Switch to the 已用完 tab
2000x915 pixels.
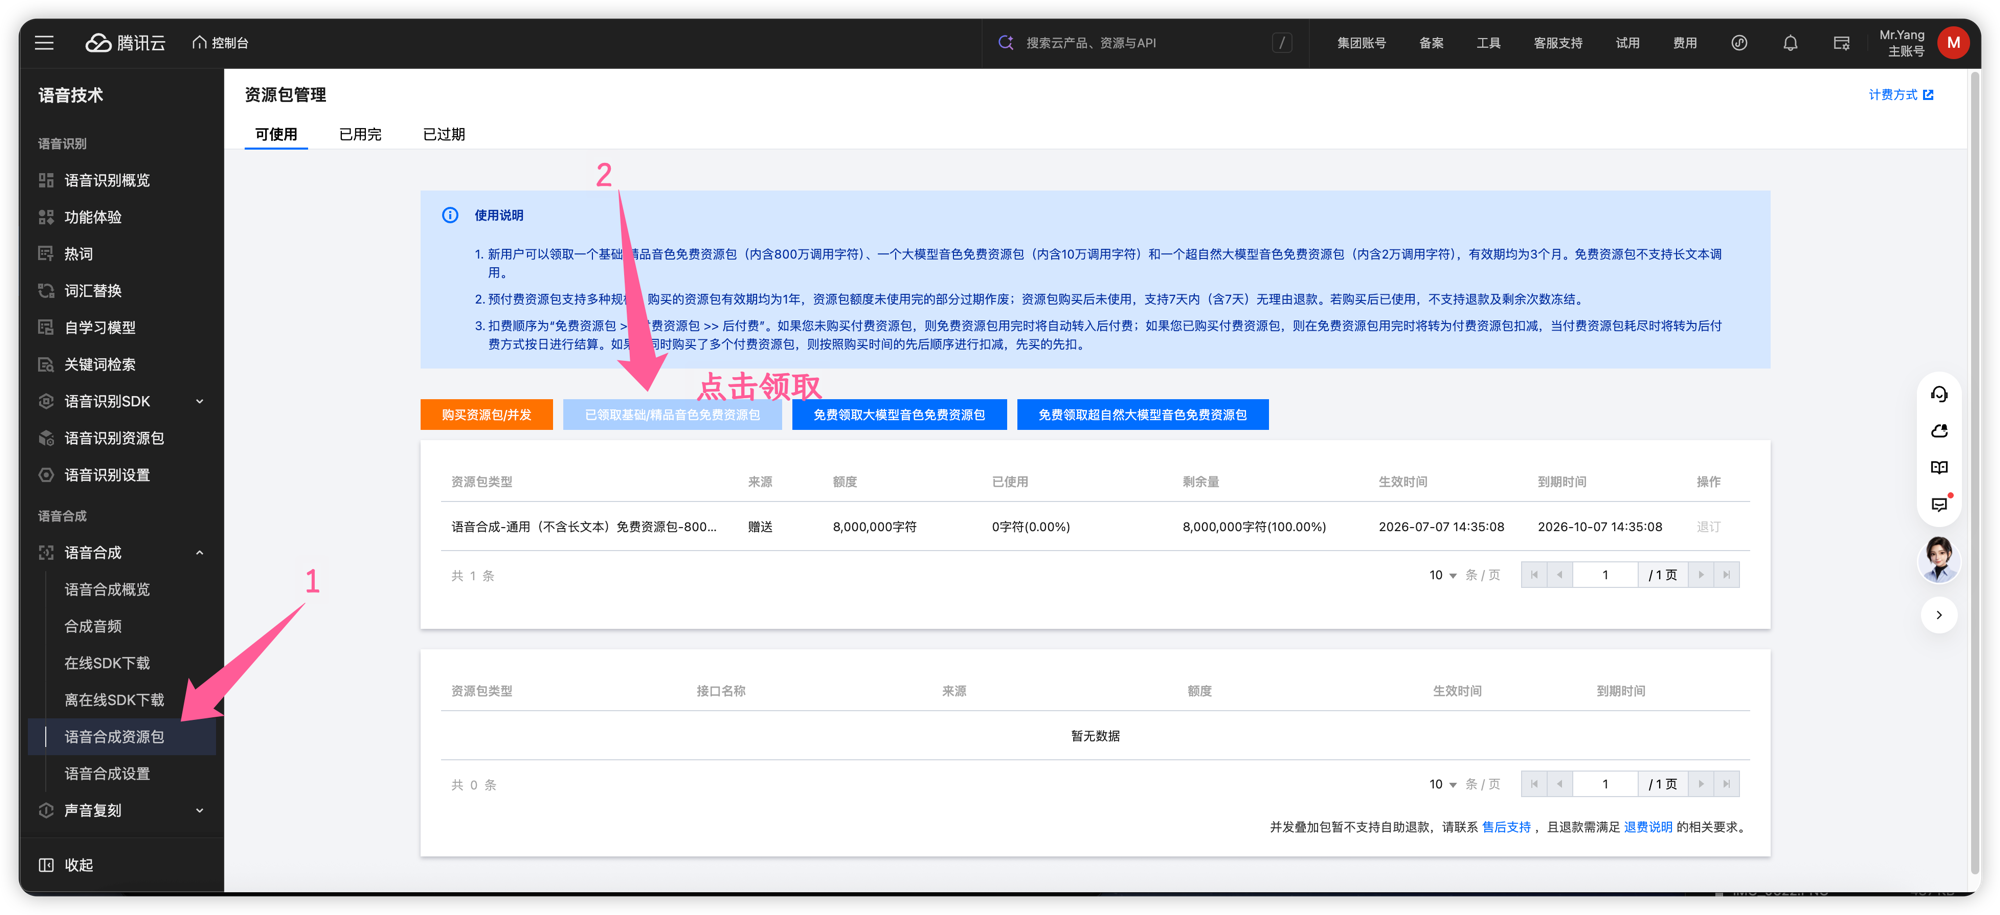point(360,134)
